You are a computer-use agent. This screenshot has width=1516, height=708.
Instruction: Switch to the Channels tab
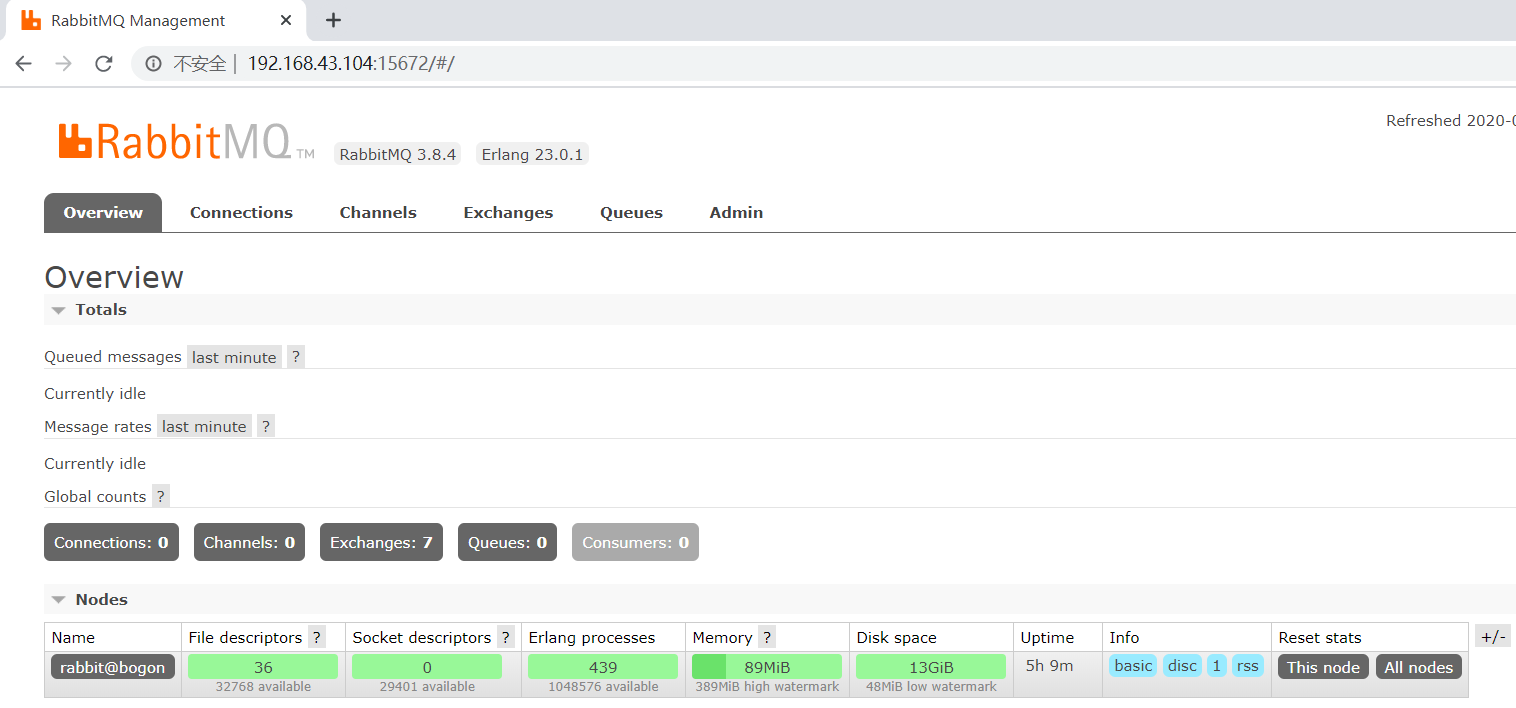[378, 212]
